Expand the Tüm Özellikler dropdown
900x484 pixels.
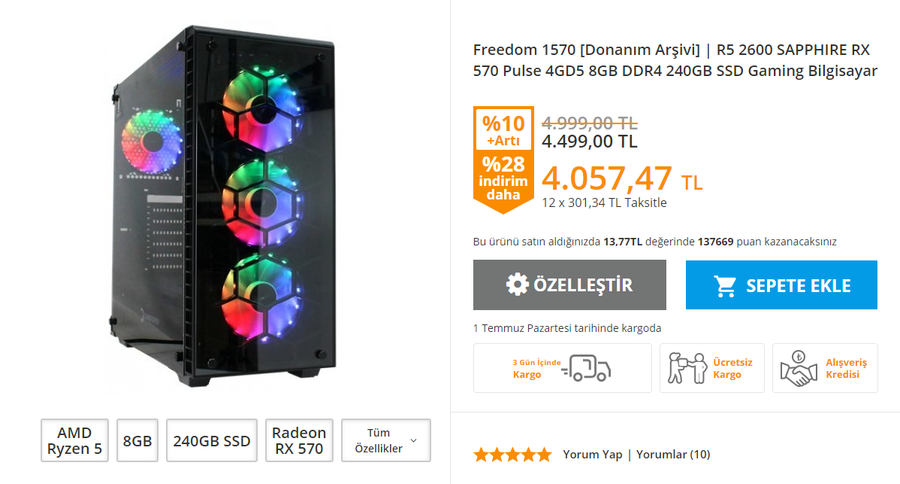coord(385,440)
